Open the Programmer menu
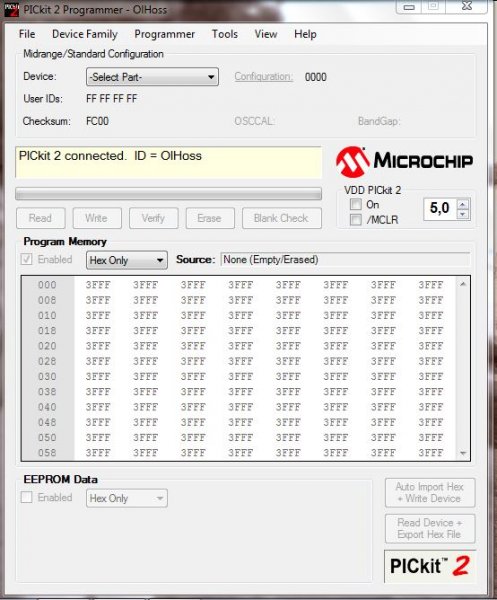 pos(165,34)
